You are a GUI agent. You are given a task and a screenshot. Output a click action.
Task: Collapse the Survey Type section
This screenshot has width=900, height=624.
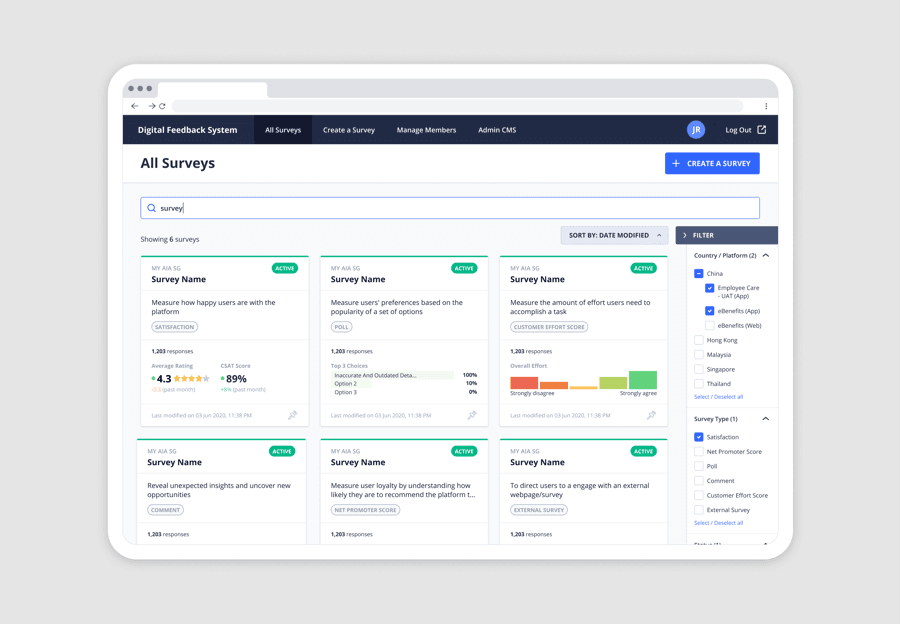(x=766, y=419)
